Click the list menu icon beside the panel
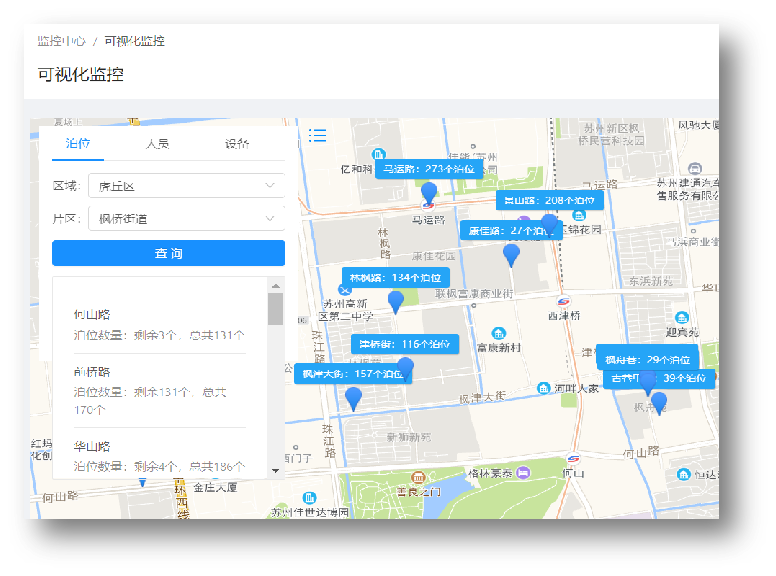Screen dimensions: 776x576 tap(317, 135)
